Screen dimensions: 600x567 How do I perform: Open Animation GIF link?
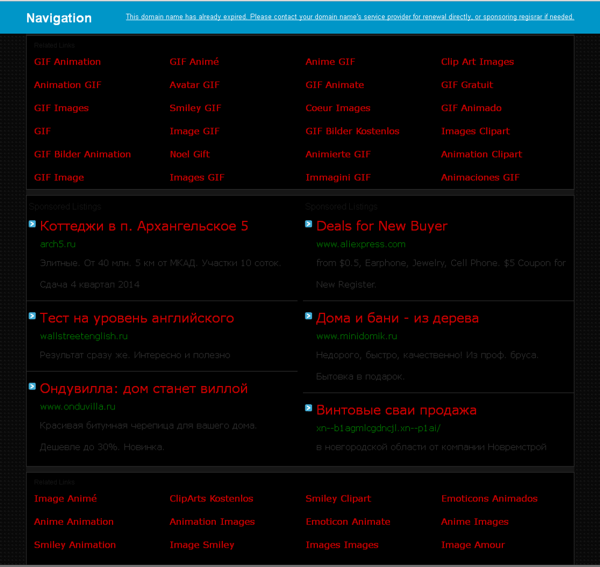click(x=67, y=85)
